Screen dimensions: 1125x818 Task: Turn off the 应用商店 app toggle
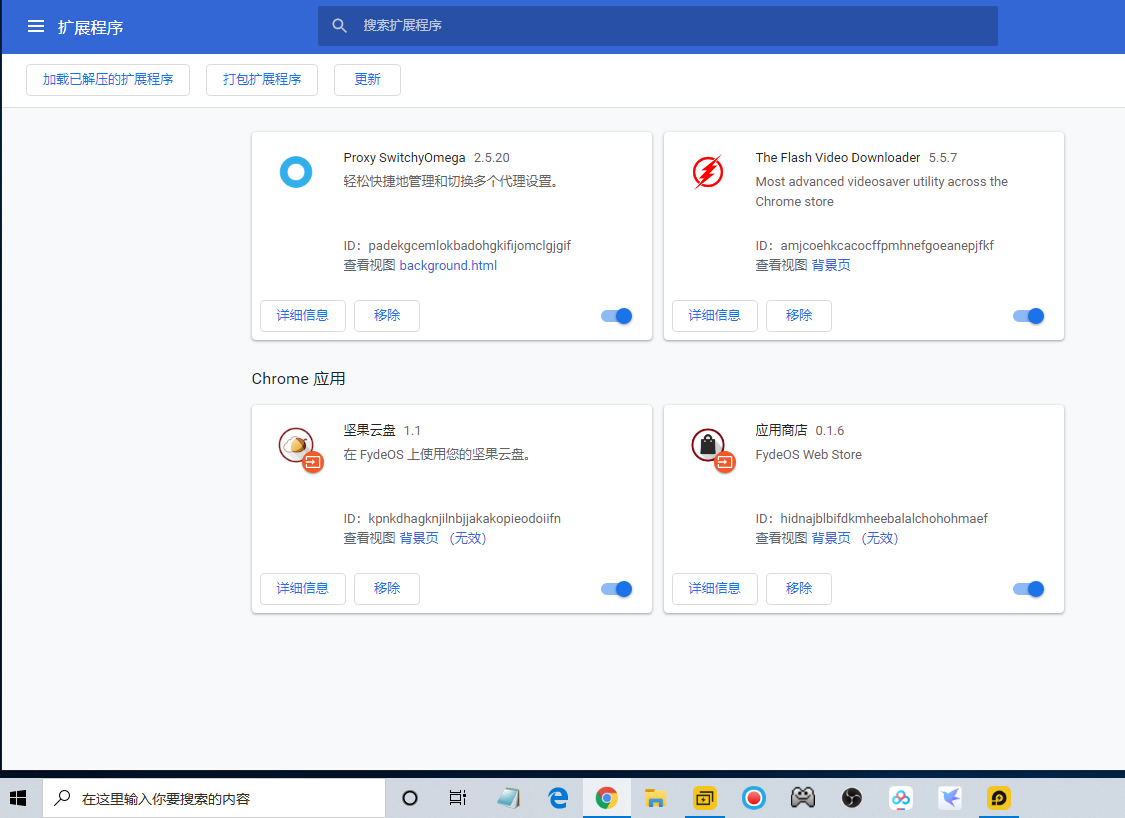tap(1029, 589)
